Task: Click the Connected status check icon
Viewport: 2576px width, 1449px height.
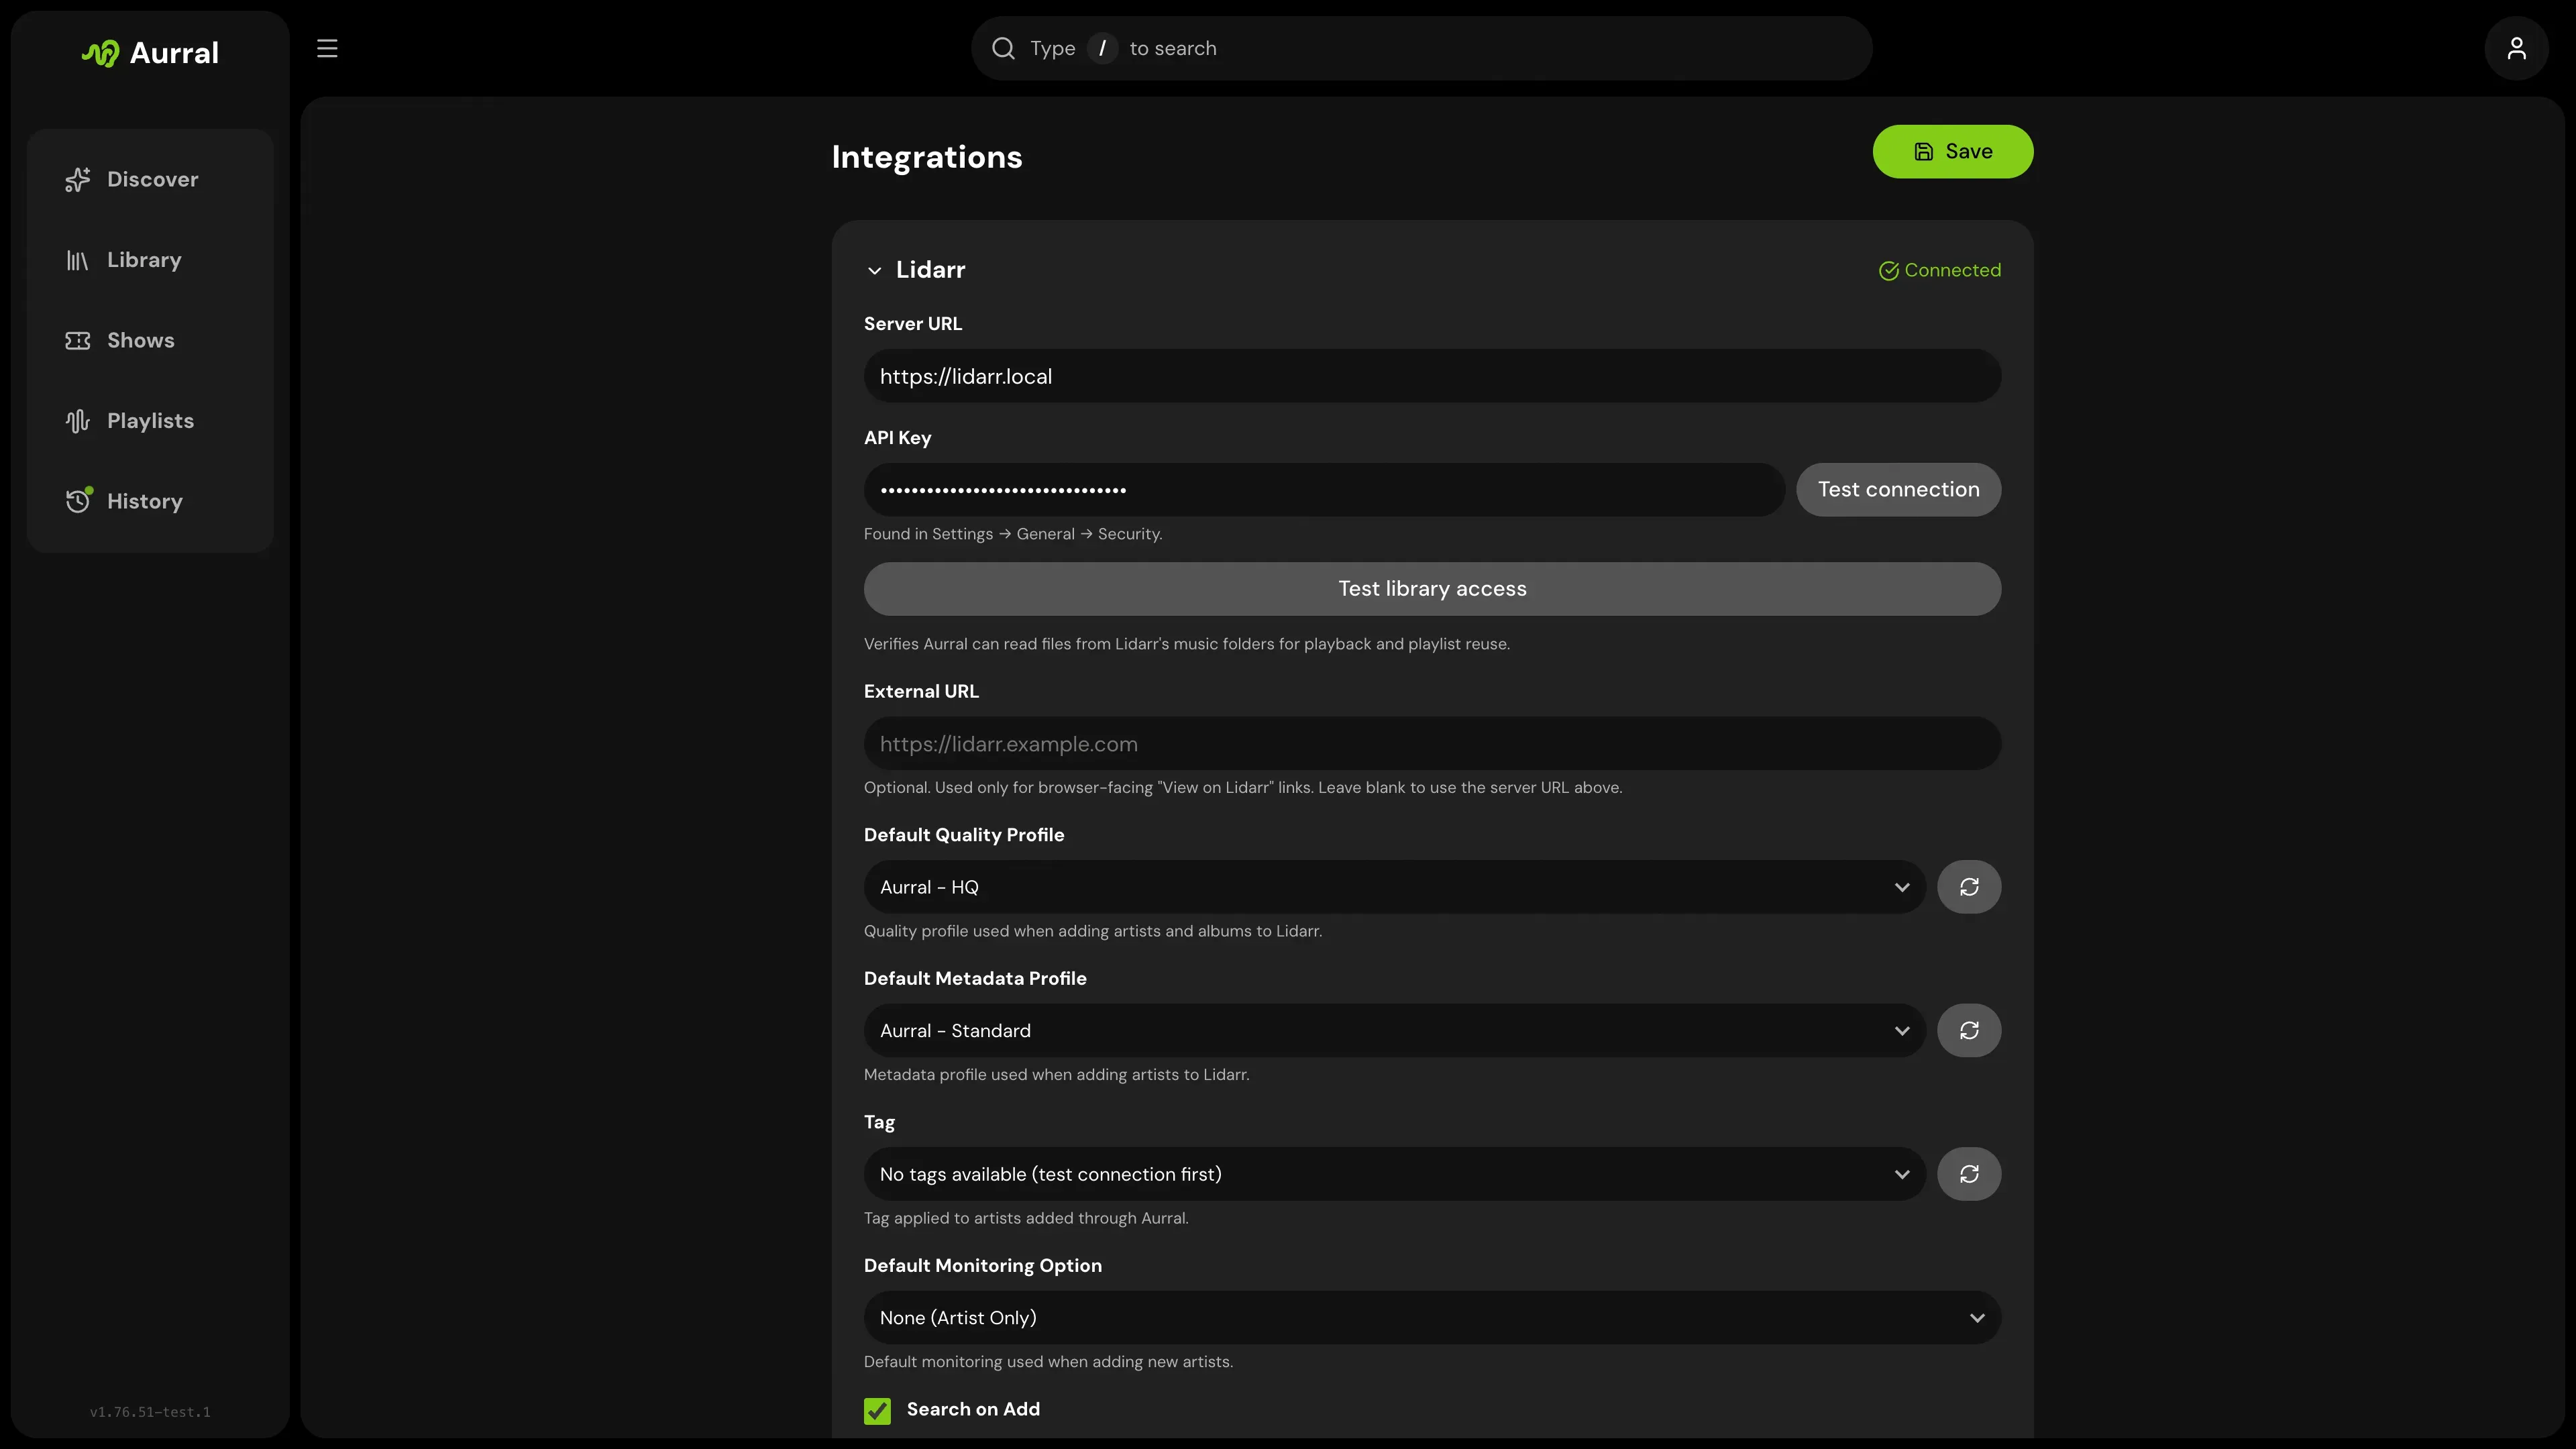Action: pyautogui.click(x=1888, y=270)
